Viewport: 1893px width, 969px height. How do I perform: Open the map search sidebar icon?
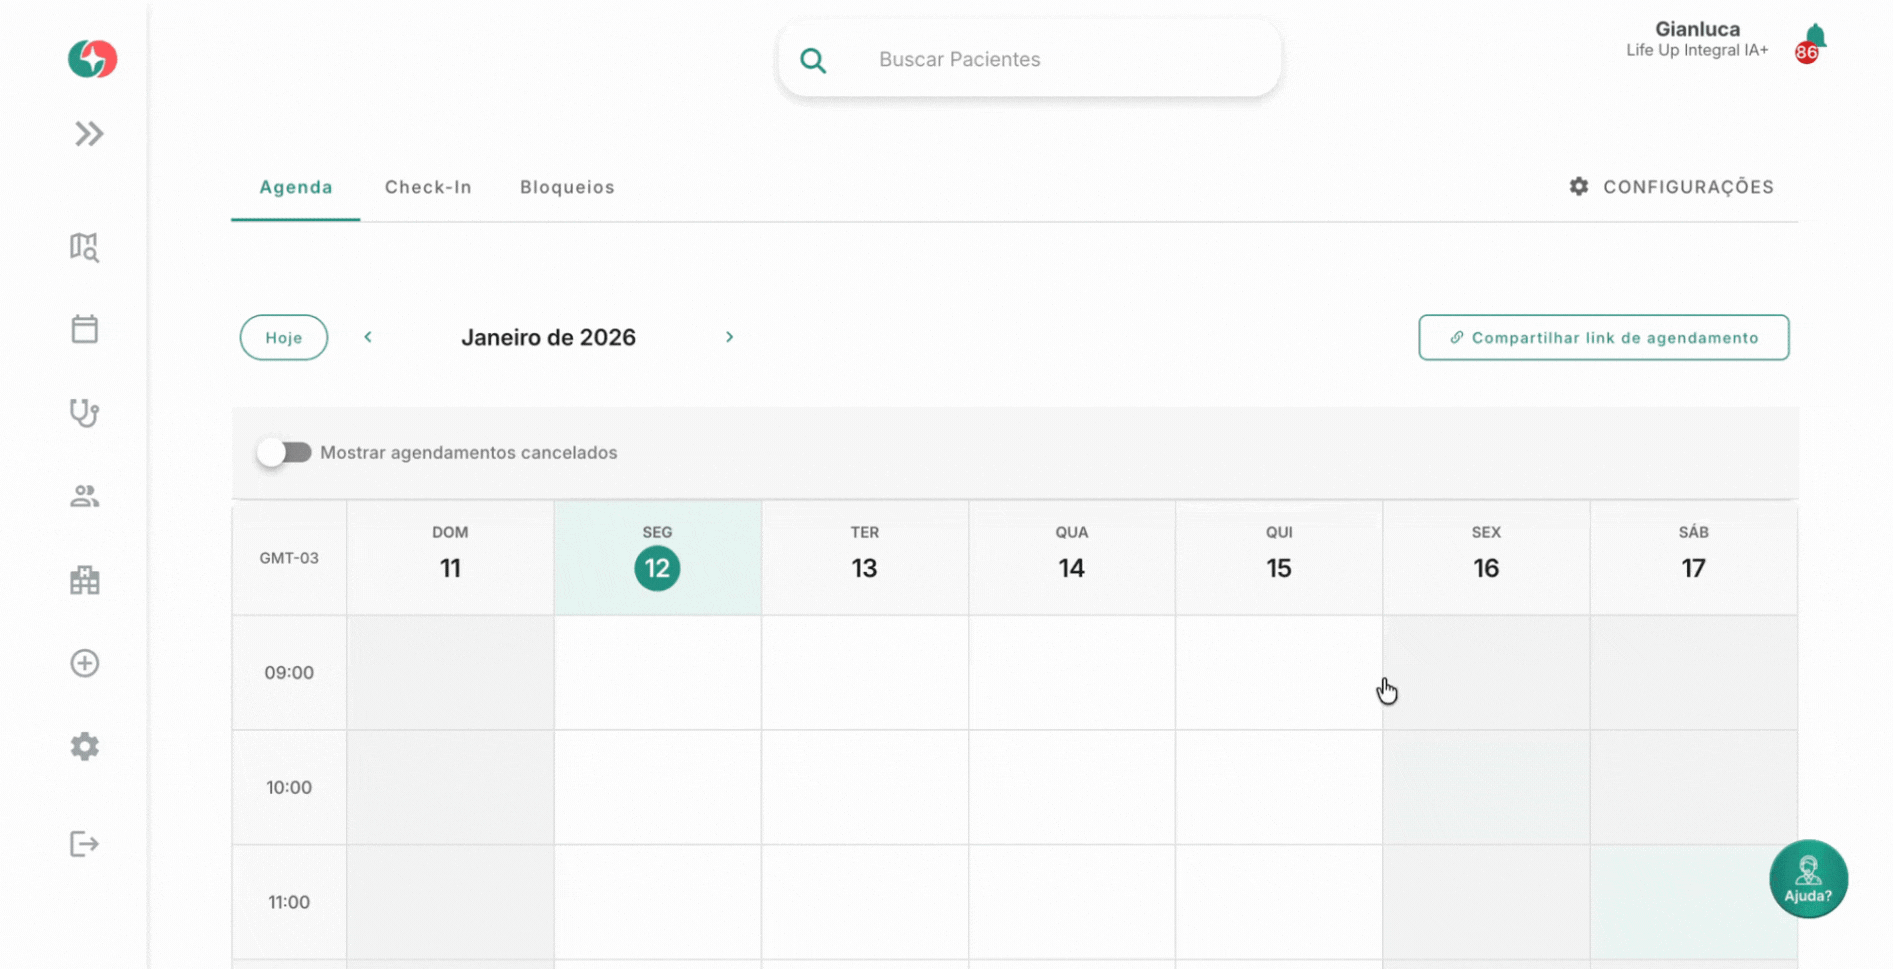click(x=85, y=247)
